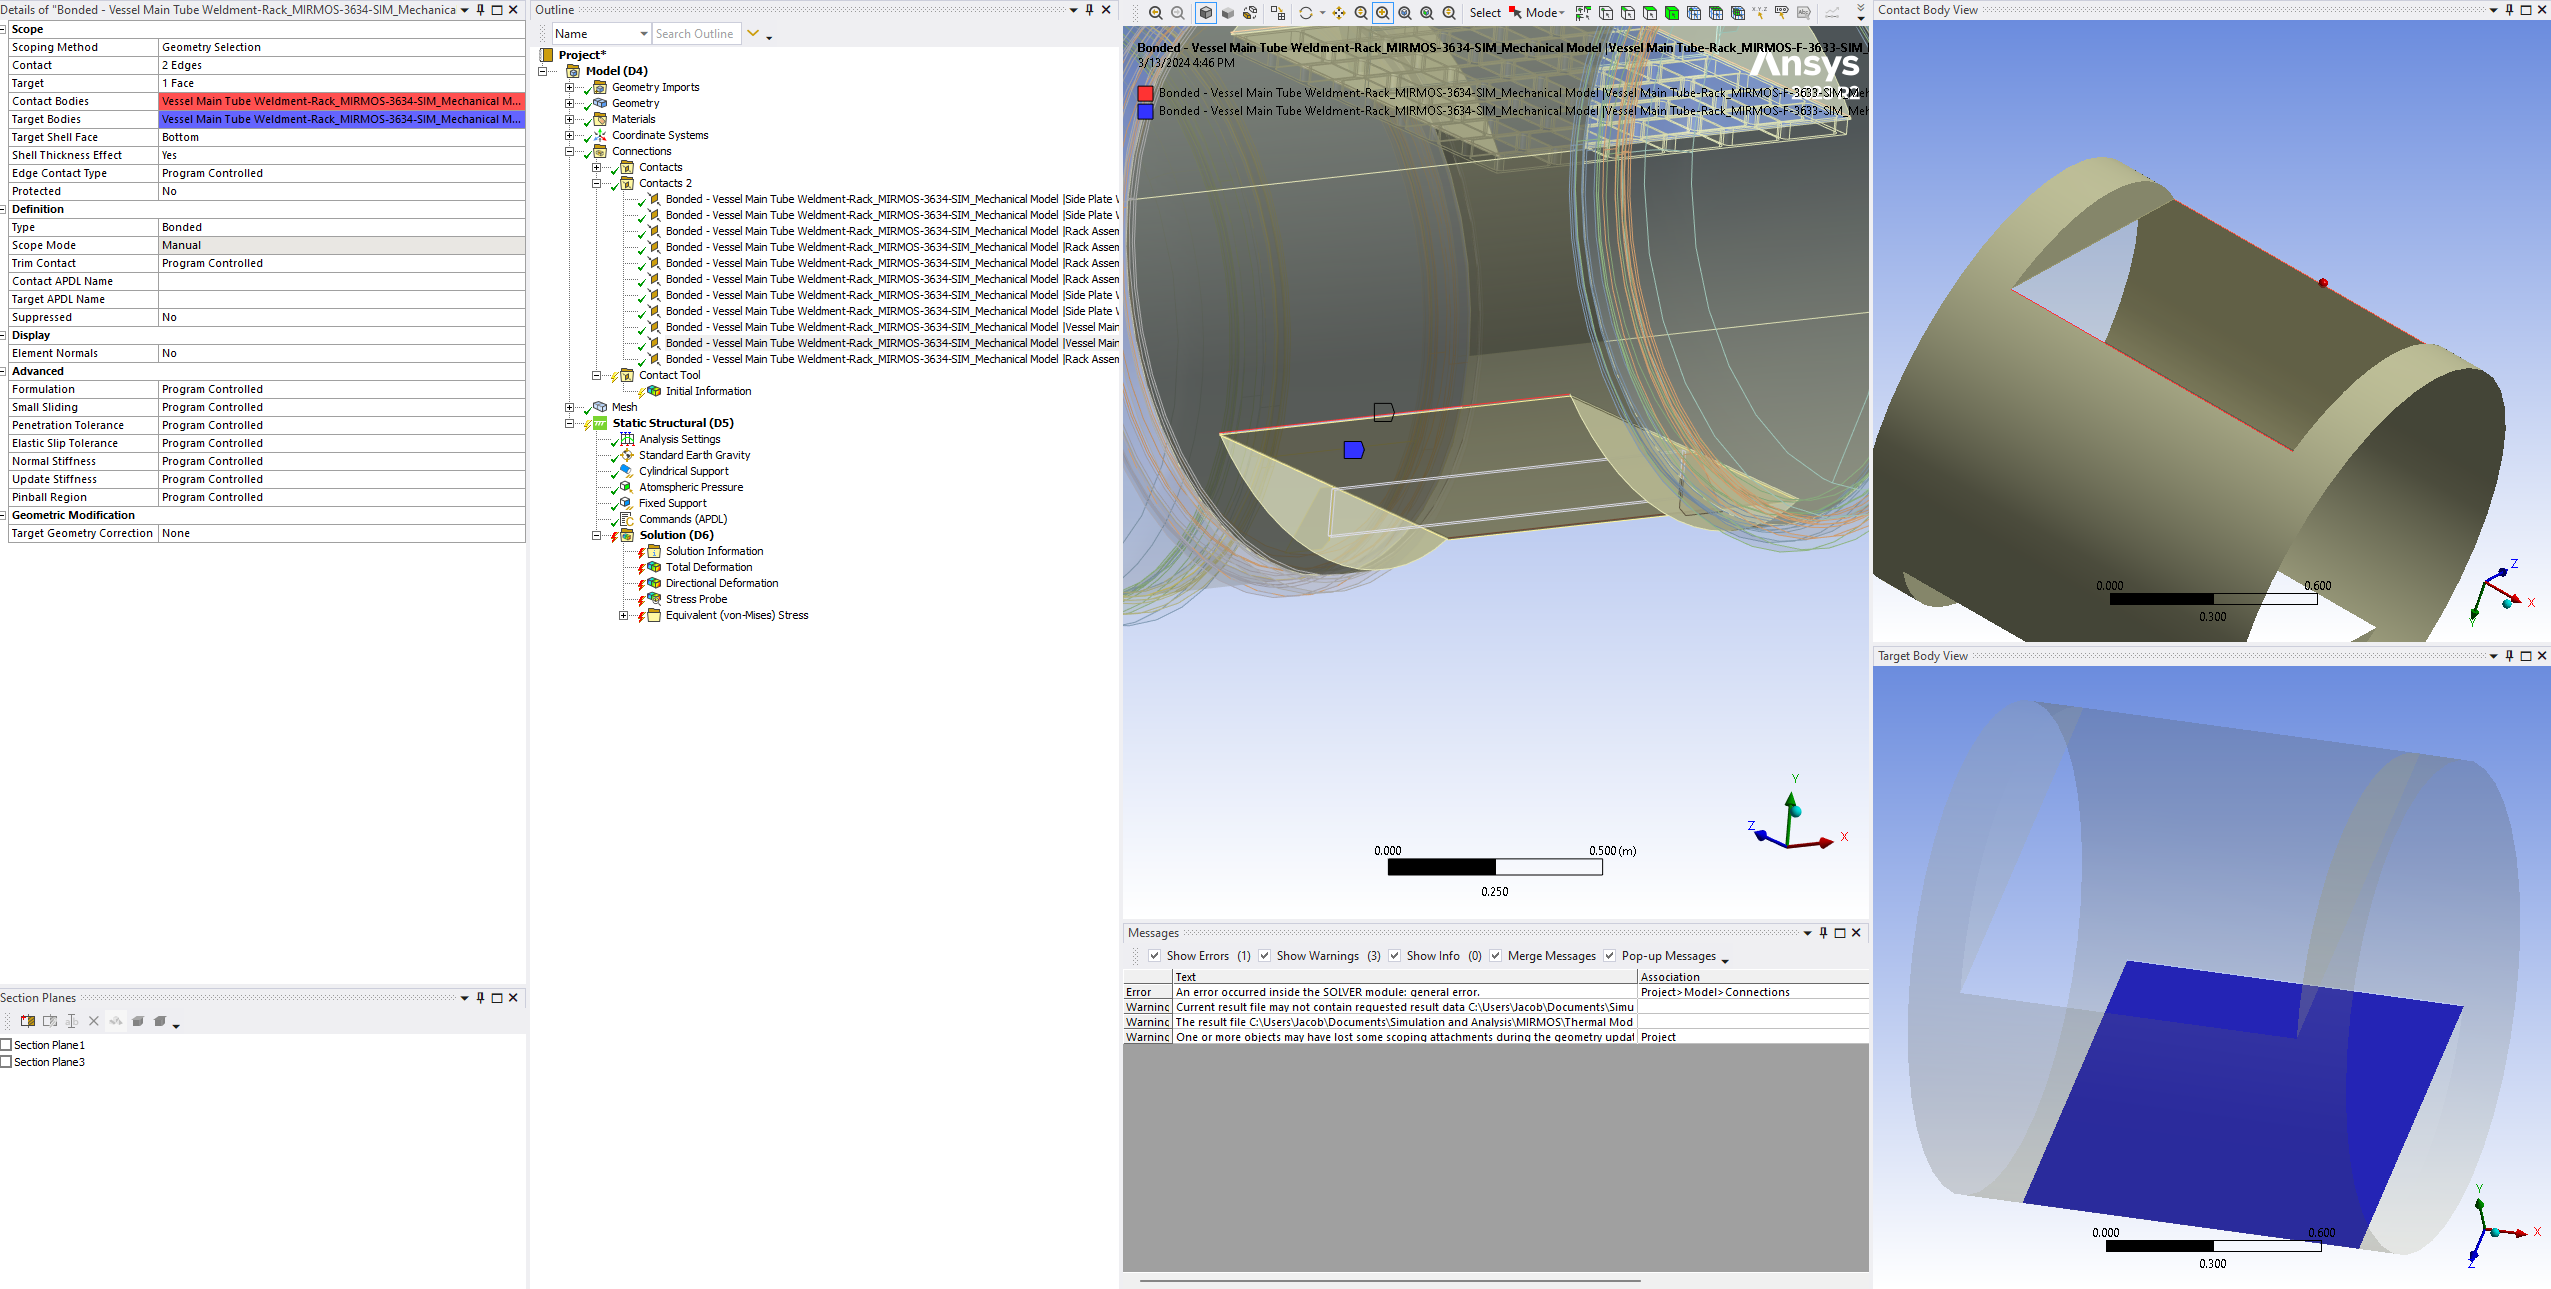2551x1289 pixels.
Task: Choose the Edge selection filter icon
Action: (x=1628, y=13)
